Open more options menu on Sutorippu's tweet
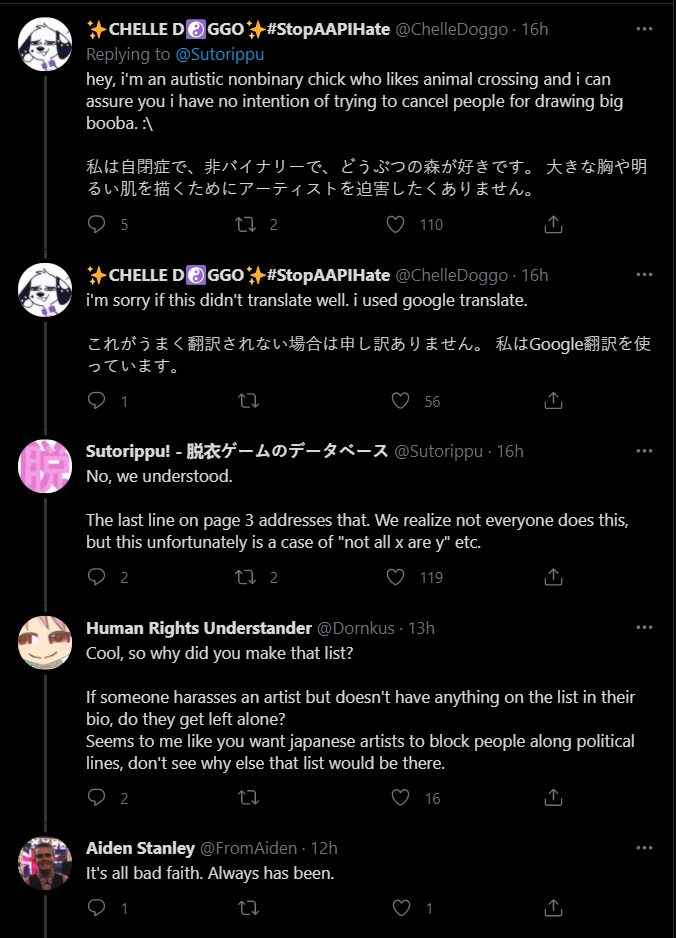The image size is (676, 938). pos(644,450)
